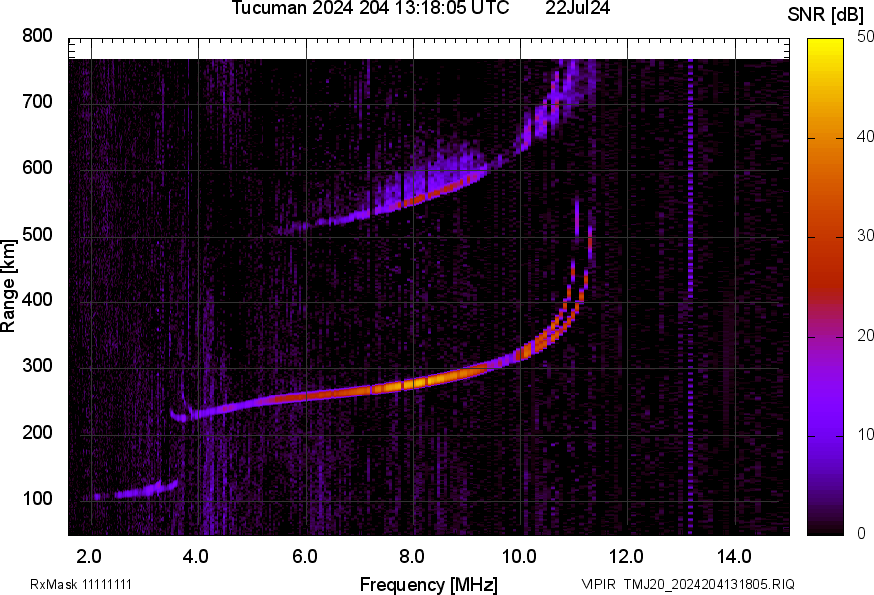Click the bright F-layer trace near 8 MHz
The image size is (874, 595).
pos(414,384)
